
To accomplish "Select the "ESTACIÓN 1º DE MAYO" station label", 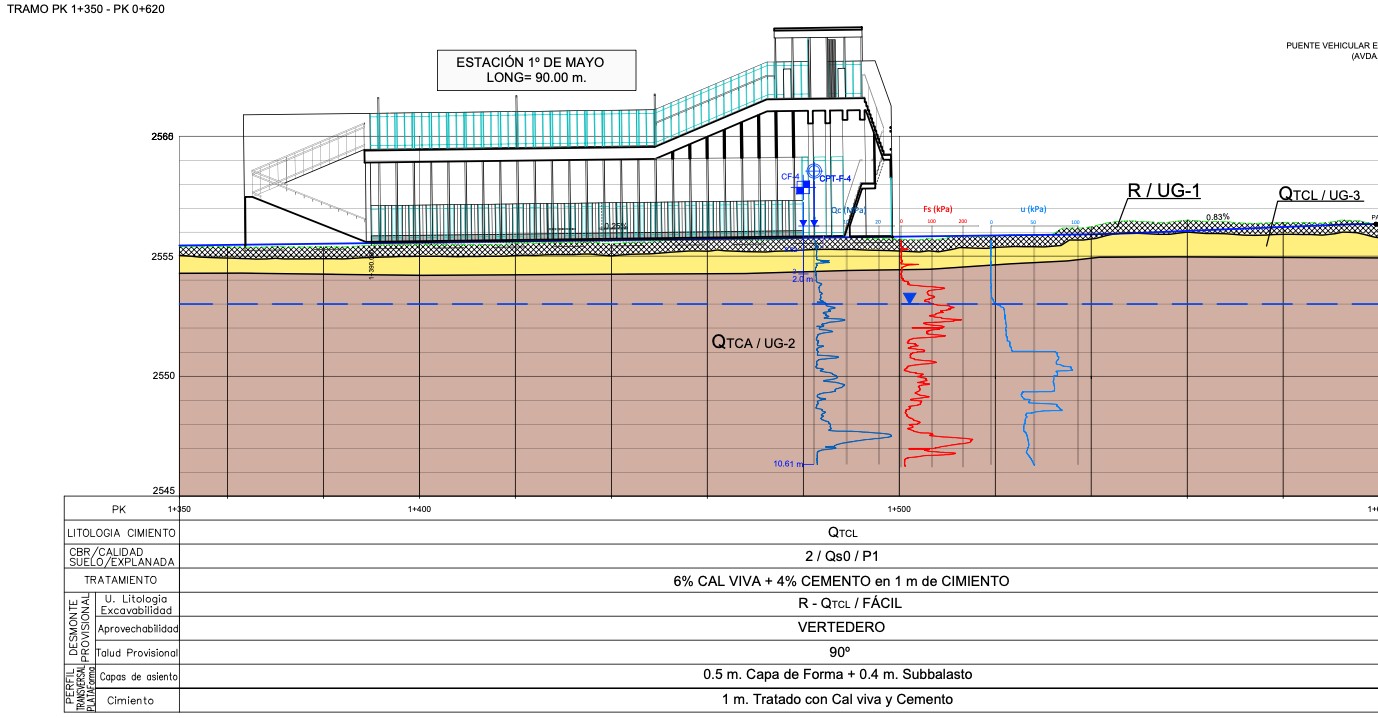I will [x=530, y=62].
